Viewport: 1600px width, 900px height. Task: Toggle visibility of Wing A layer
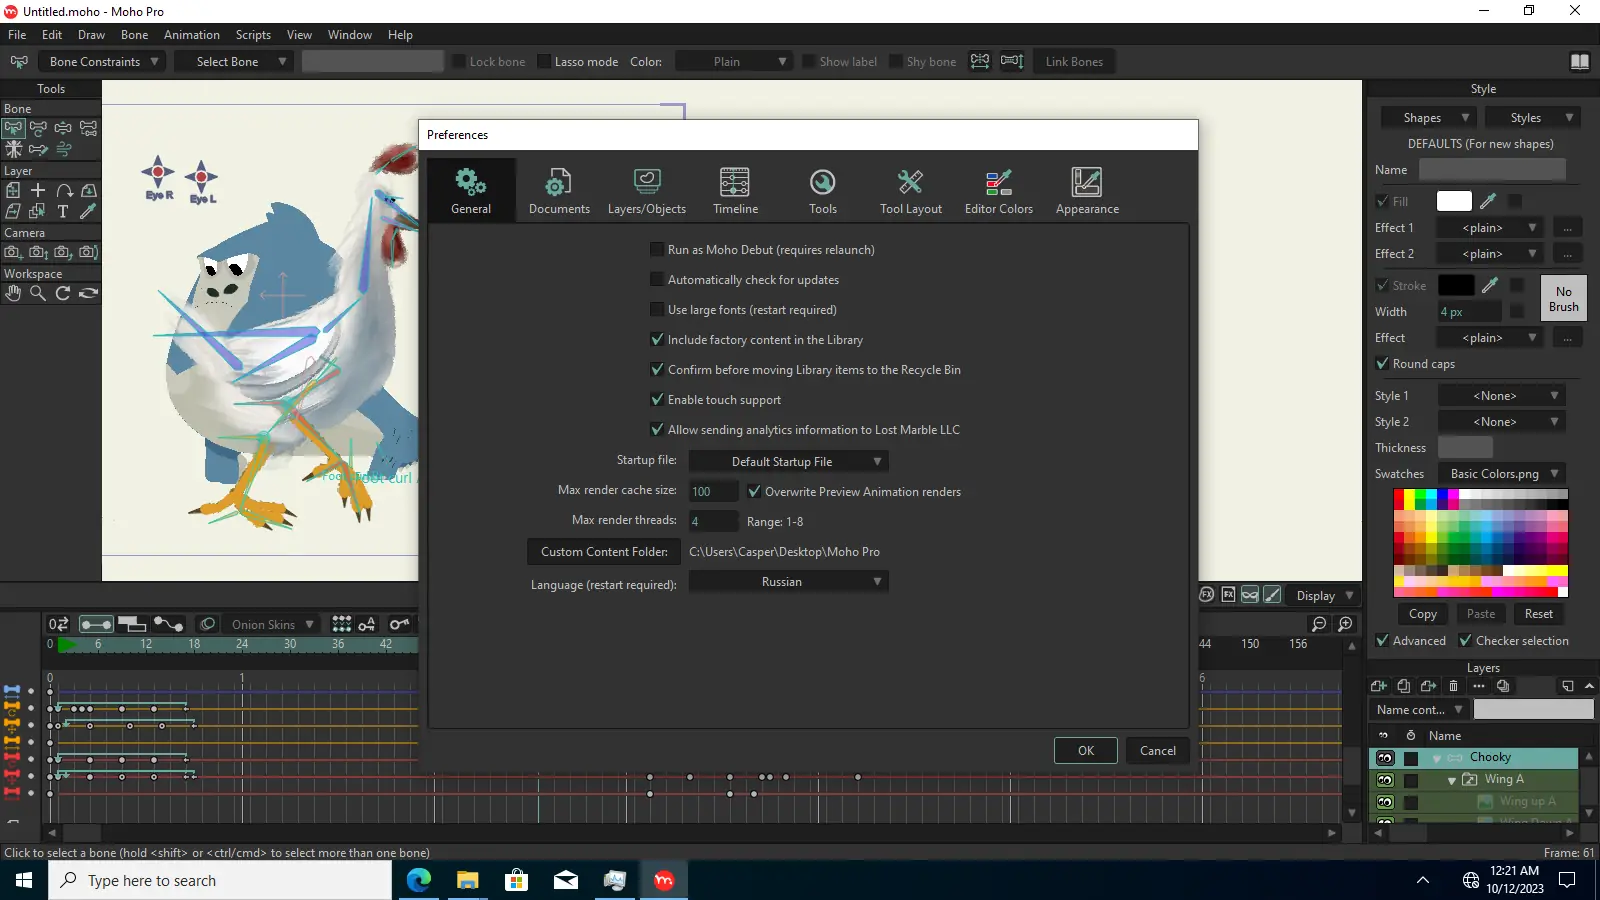click(x=1385, y=780)
